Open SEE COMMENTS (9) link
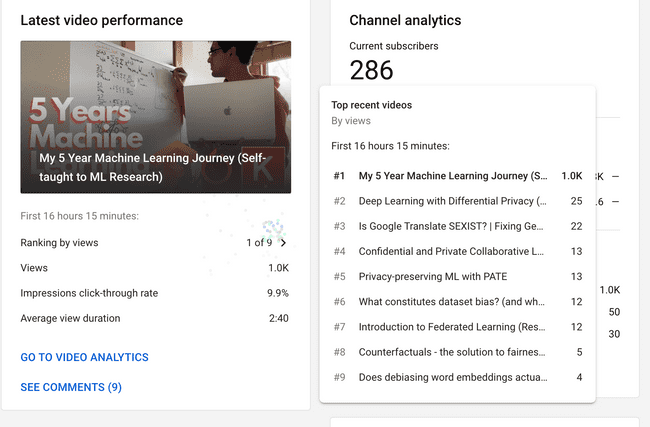This screenshot has width=650, height=427. click(71, 387)
